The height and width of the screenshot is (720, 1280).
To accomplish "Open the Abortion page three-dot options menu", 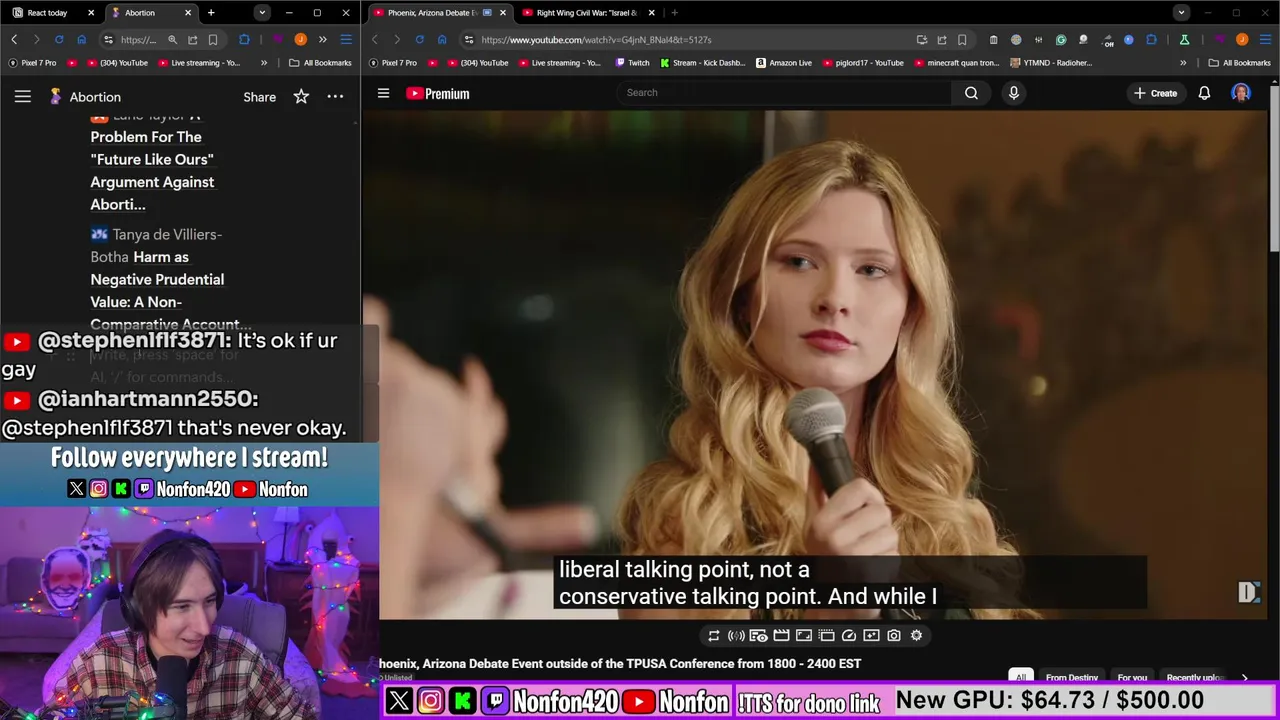I will [335, 97].
